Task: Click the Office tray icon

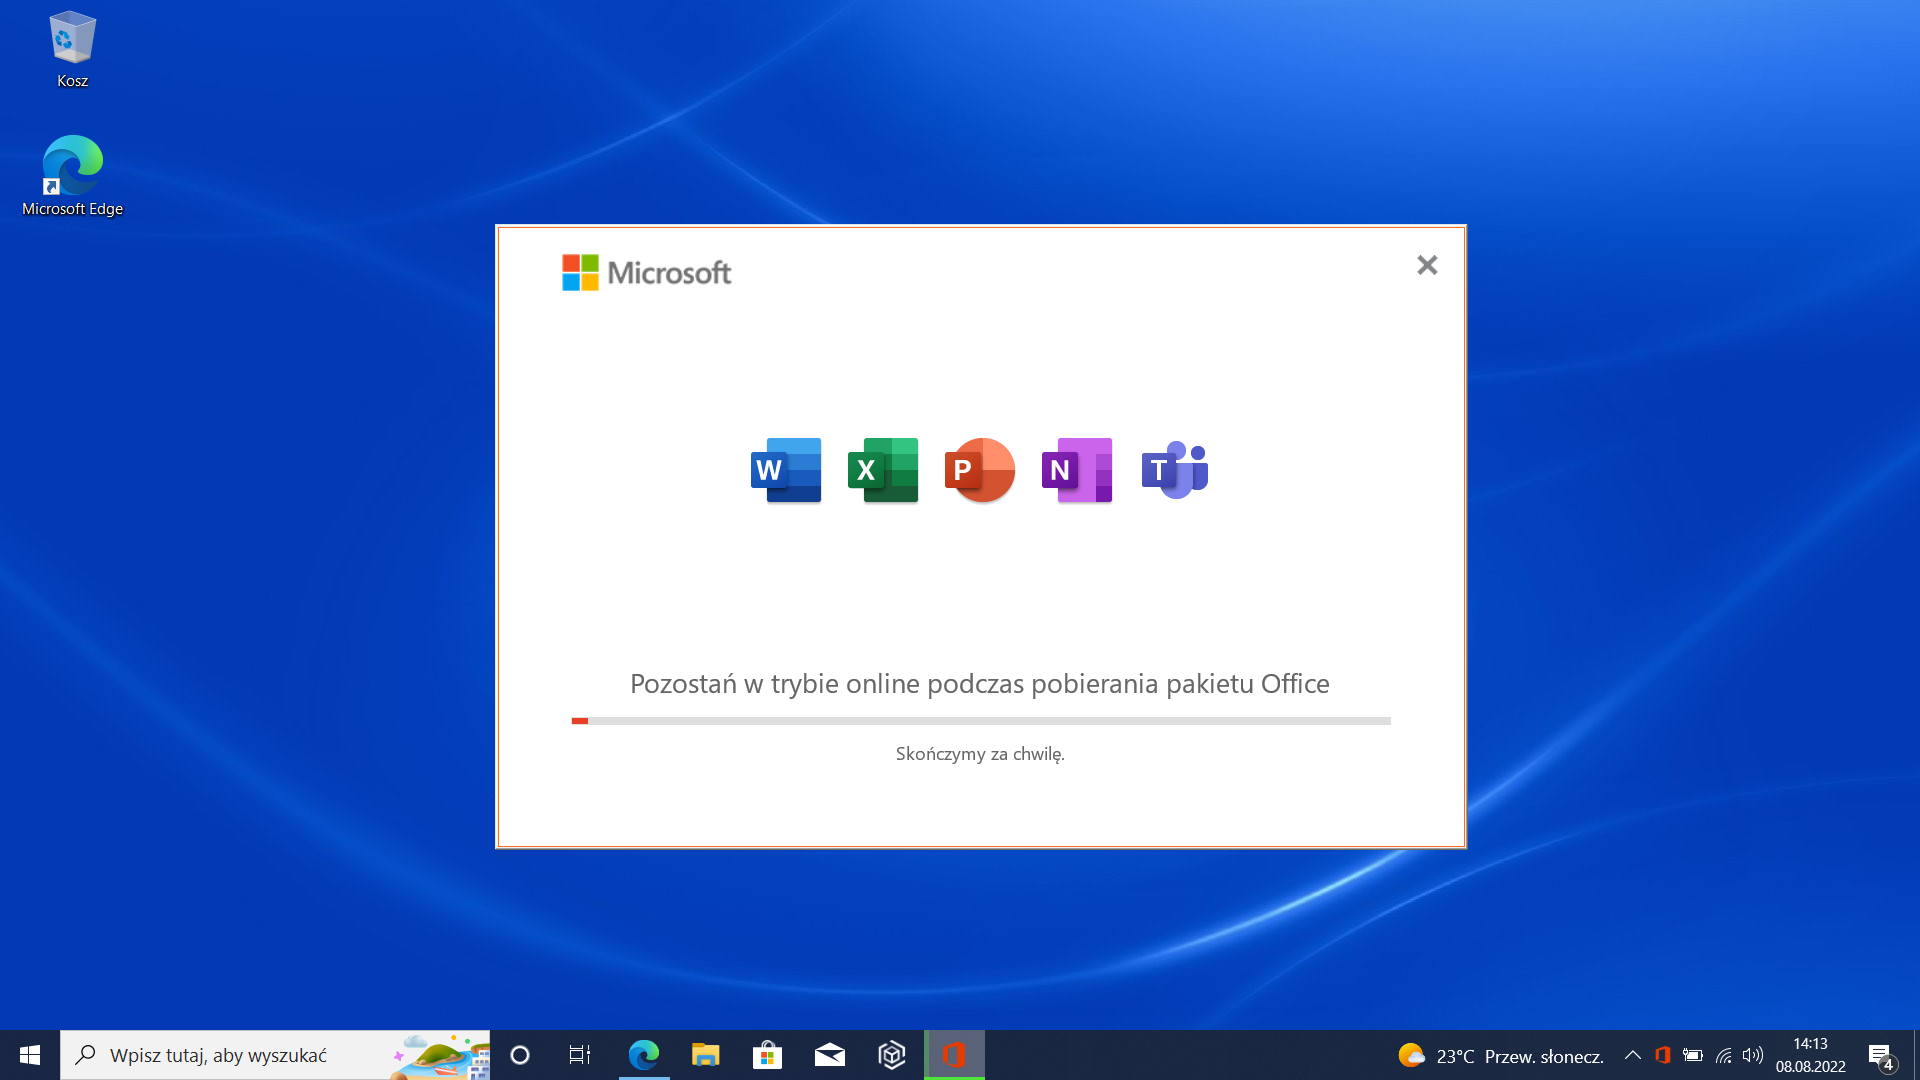Action: point(1663,1055)
